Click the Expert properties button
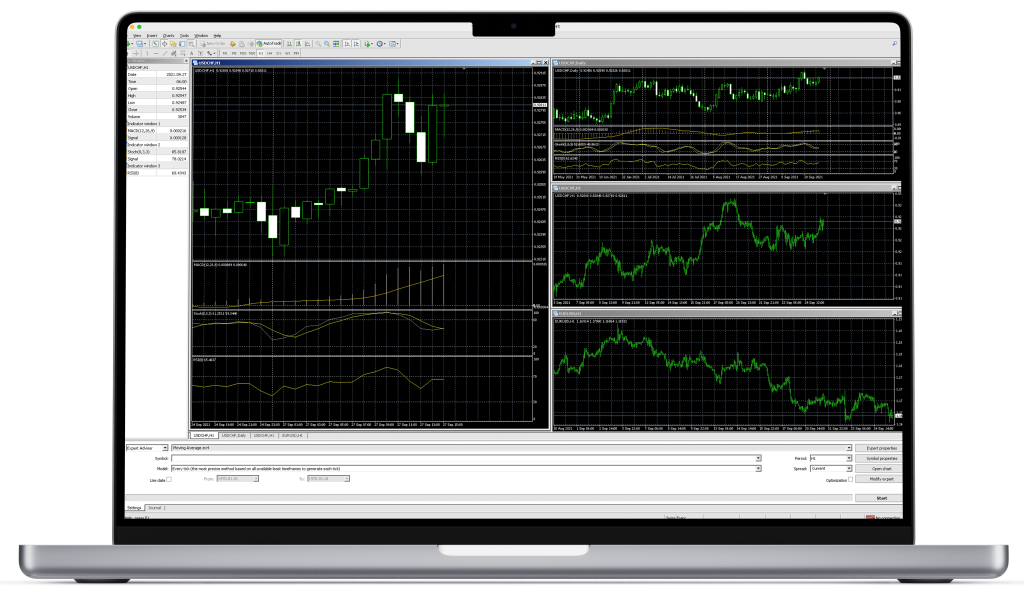 (x=881, y=448)
